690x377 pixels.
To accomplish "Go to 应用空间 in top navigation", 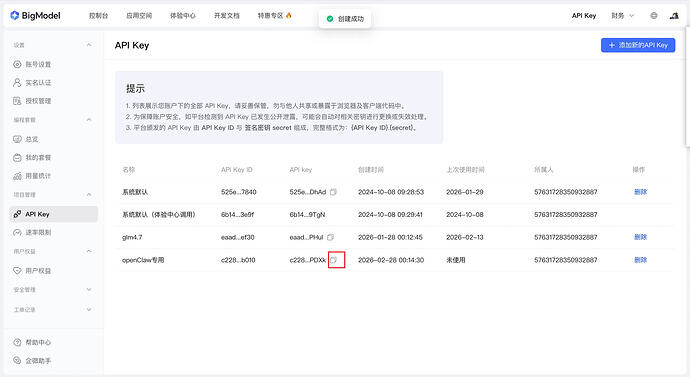I will point(139,15).
